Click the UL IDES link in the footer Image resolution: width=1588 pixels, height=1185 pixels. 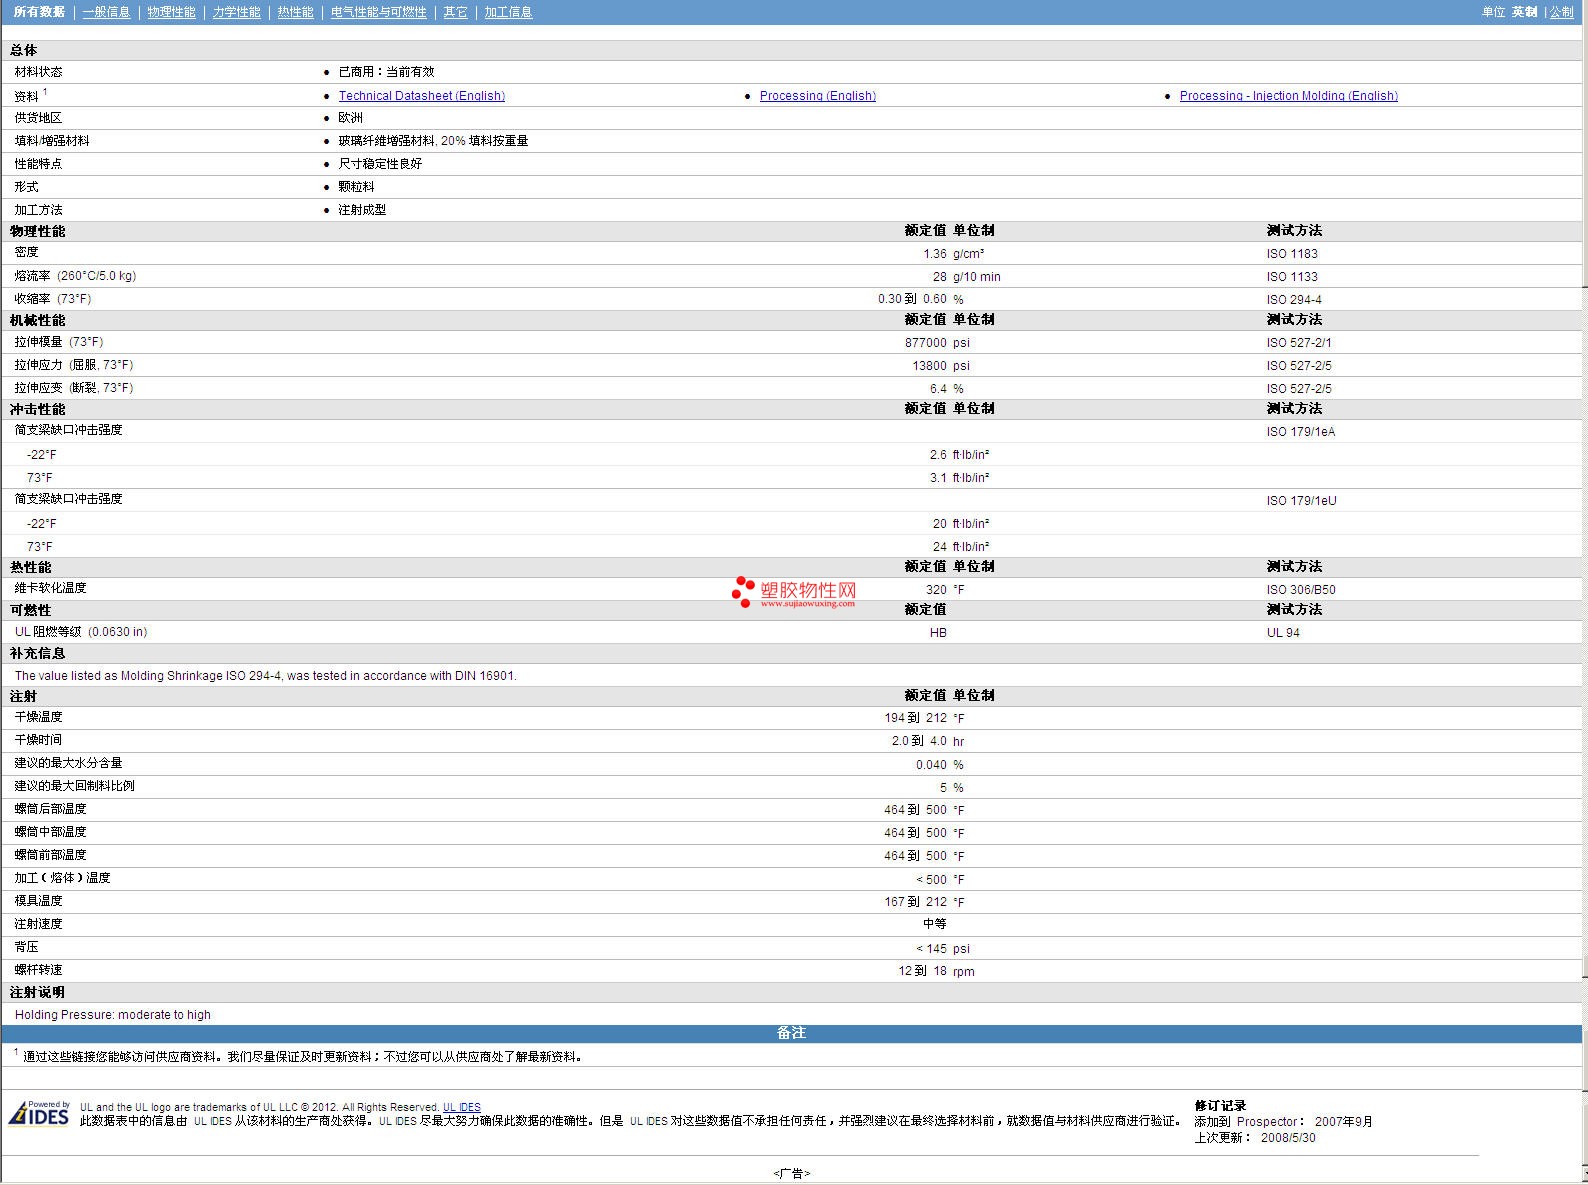[461, 1107]
